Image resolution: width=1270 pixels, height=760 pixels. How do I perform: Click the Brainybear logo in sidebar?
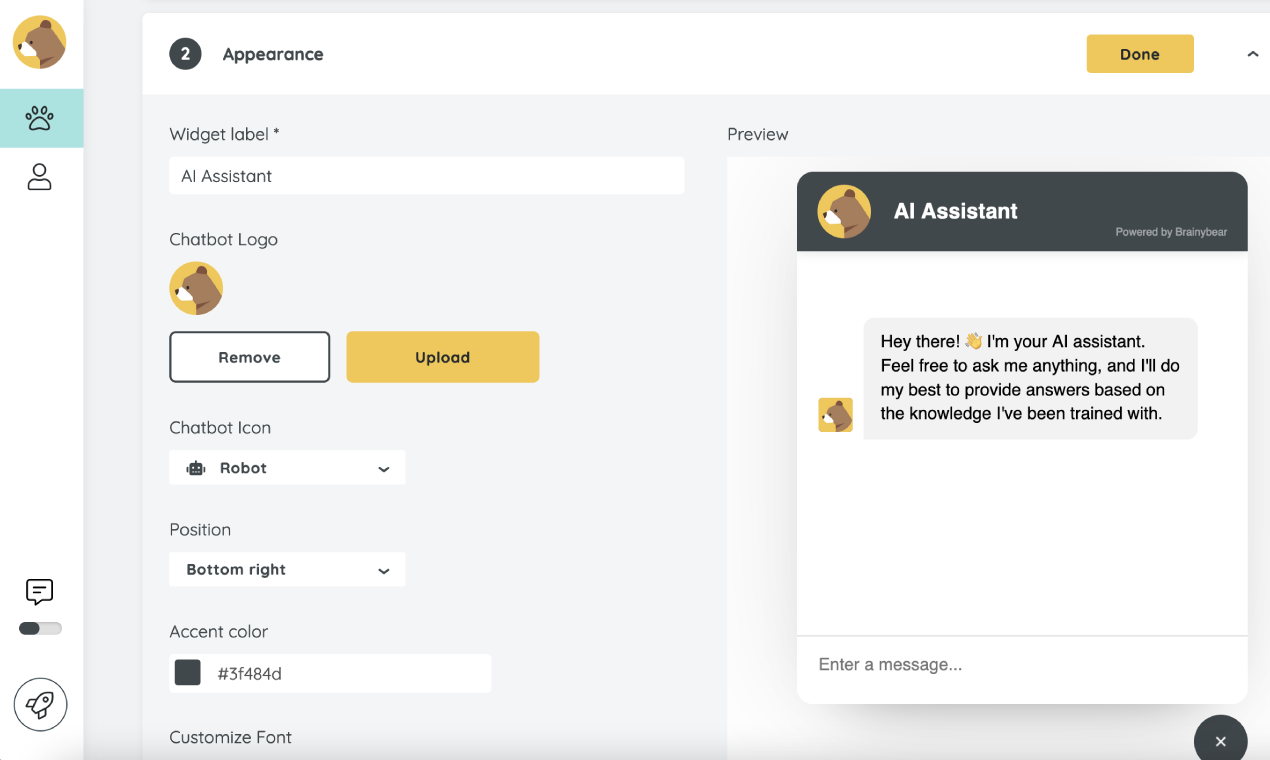coord(40,43)
